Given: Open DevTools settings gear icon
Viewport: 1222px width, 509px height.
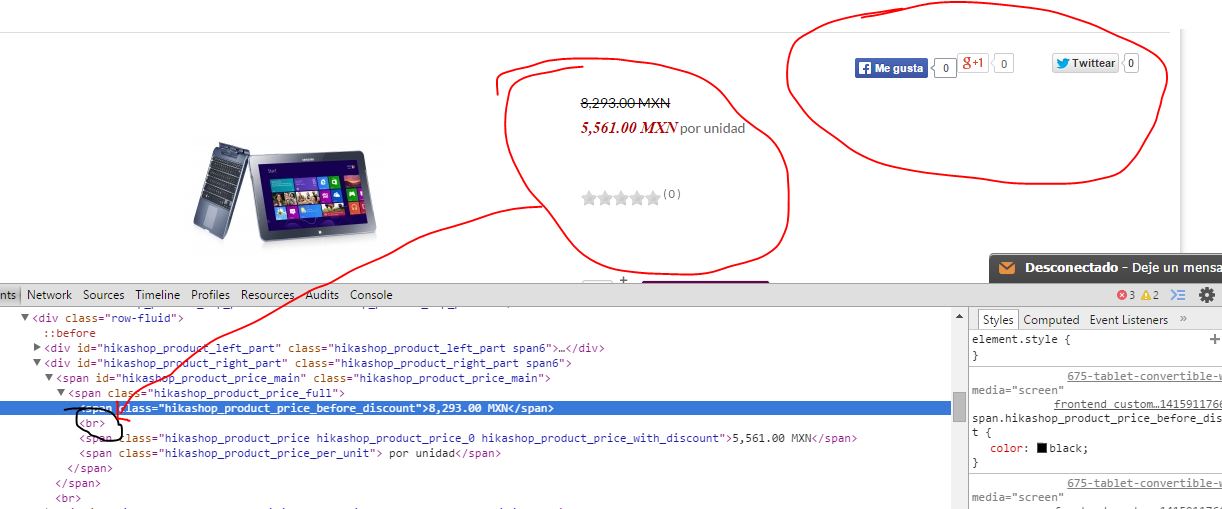Looking at the screenshot, I should click(1207, 295).
